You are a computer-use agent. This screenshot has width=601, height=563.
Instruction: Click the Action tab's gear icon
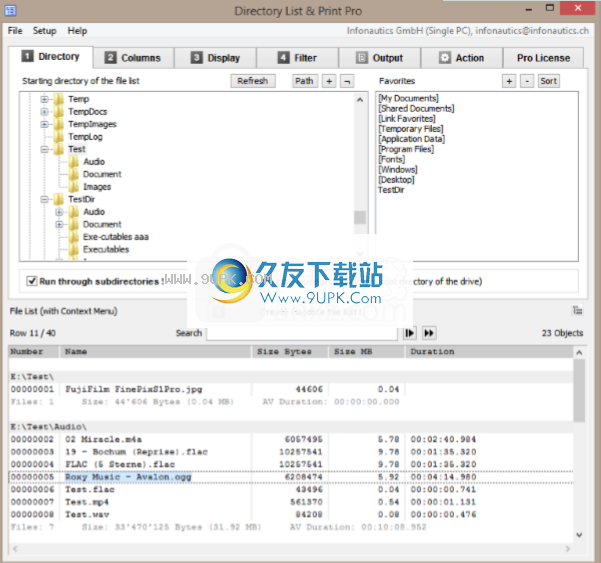(445, 58)
